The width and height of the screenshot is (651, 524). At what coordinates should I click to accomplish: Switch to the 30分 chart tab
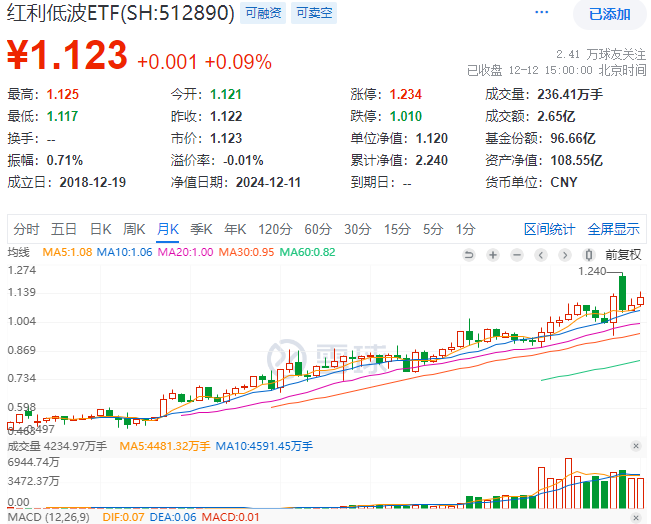pyautogui.click(x=357, y=229)
